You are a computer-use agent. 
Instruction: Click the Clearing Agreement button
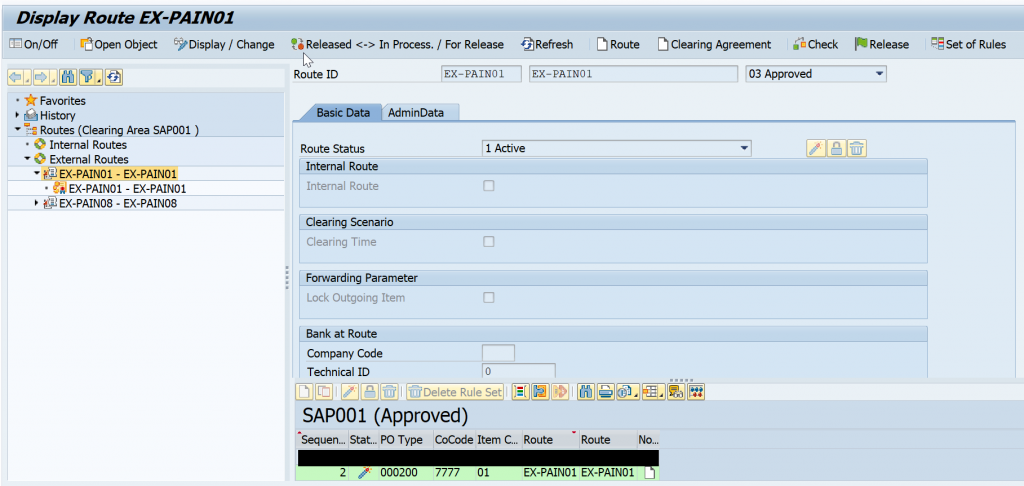tap(714, 44)
